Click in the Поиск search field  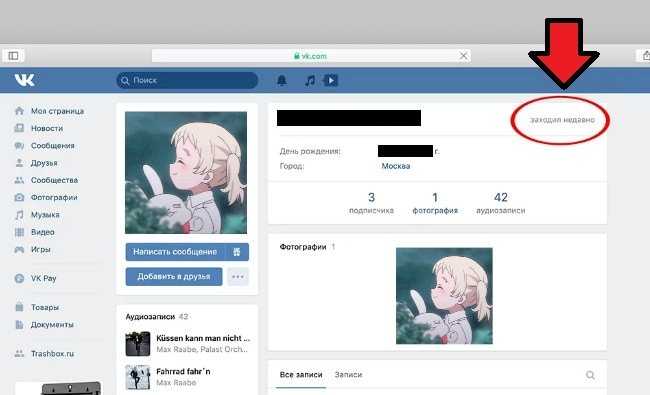[x=187, y=80]
